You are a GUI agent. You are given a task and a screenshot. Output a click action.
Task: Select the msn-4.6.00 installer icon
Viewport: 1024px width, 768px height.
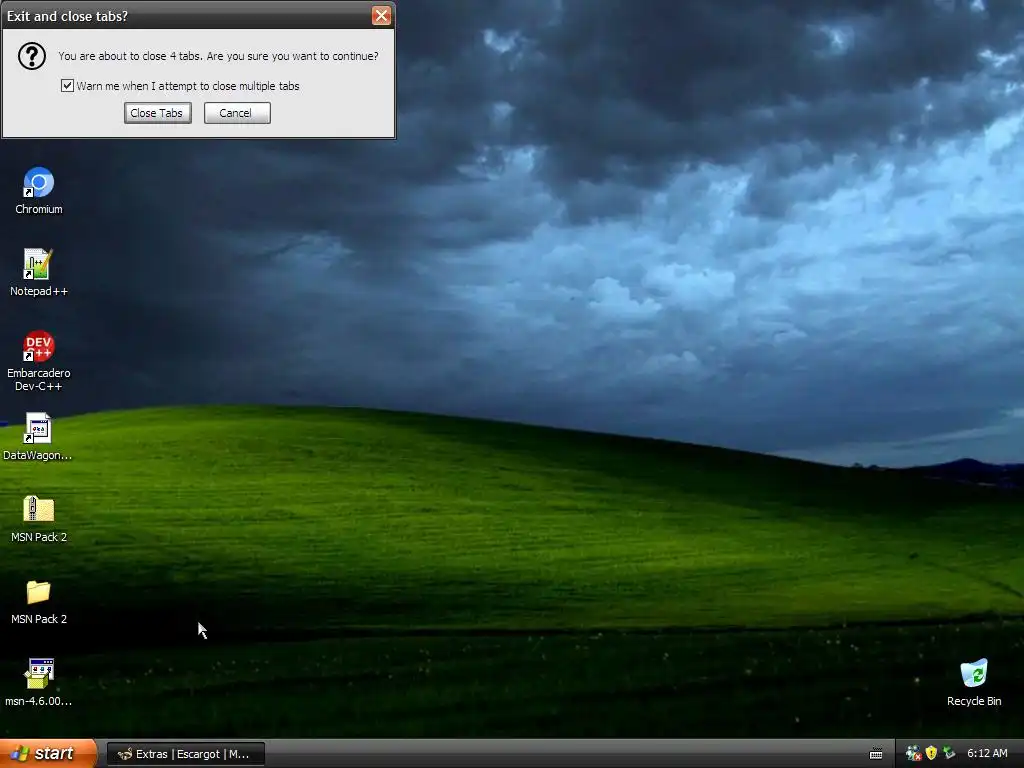39,674
